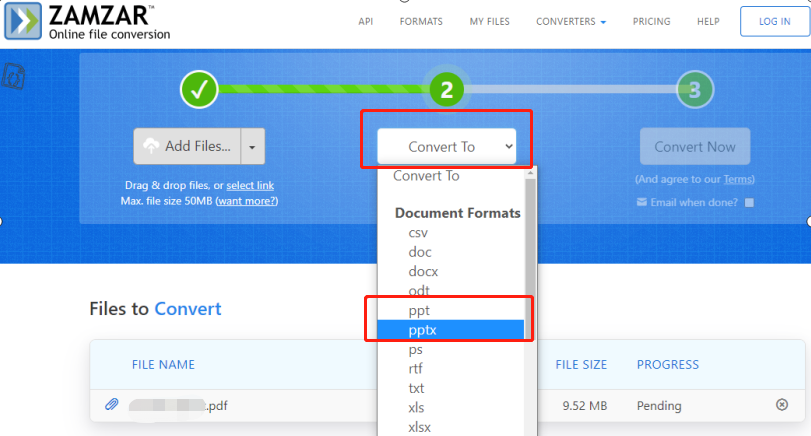Click the FILE SIZE column header
Viewport: 811px width, 436px height.
coord(581,365)
